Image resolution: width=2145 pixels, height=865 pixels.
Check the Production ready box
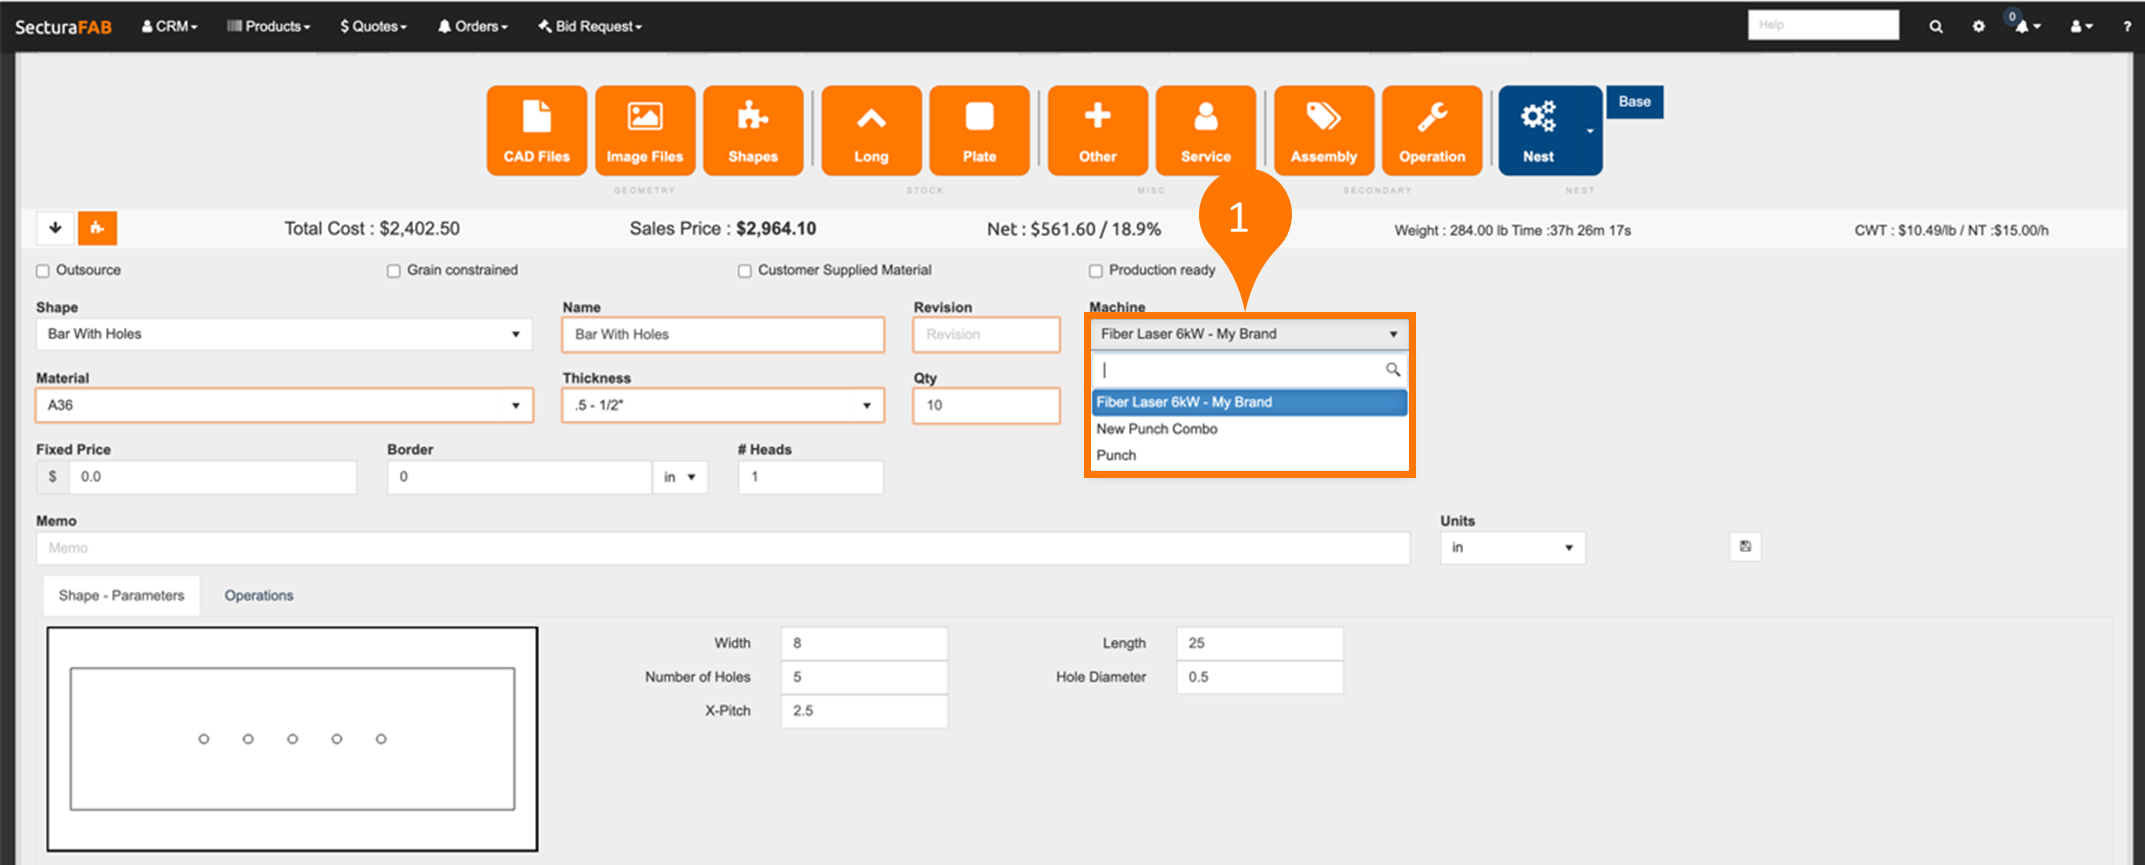[1096, 271]
